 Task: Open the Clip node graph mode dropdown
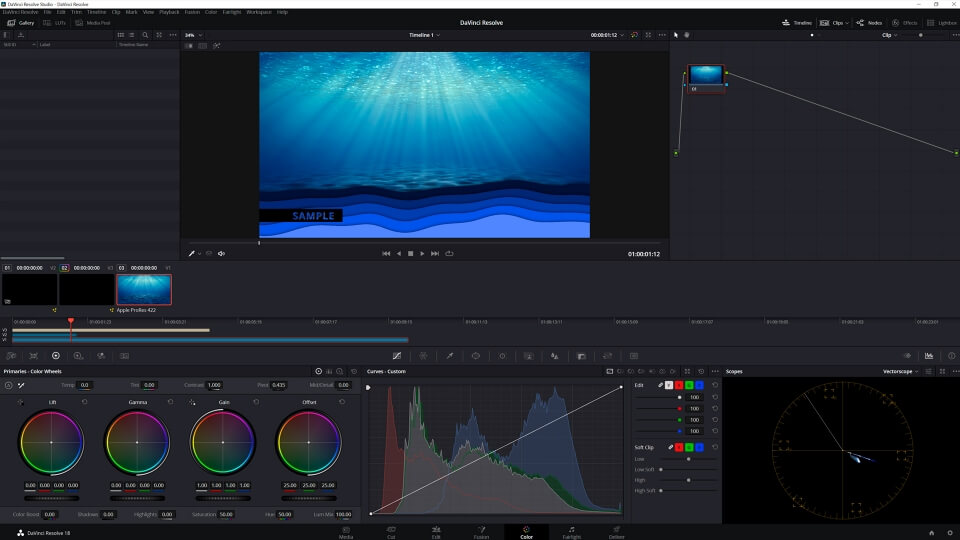[889, 35]
